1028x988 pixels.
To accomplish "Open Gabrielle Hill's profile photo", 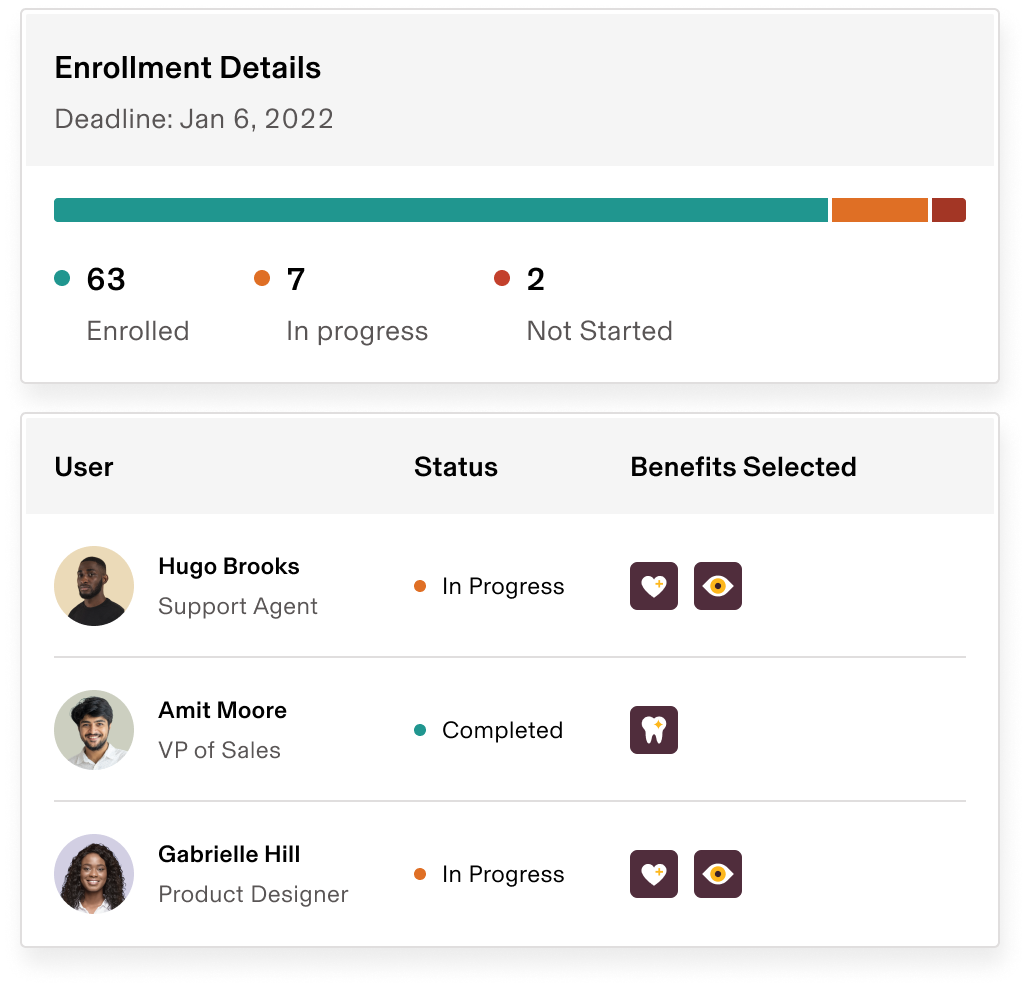I will point(94,874).
